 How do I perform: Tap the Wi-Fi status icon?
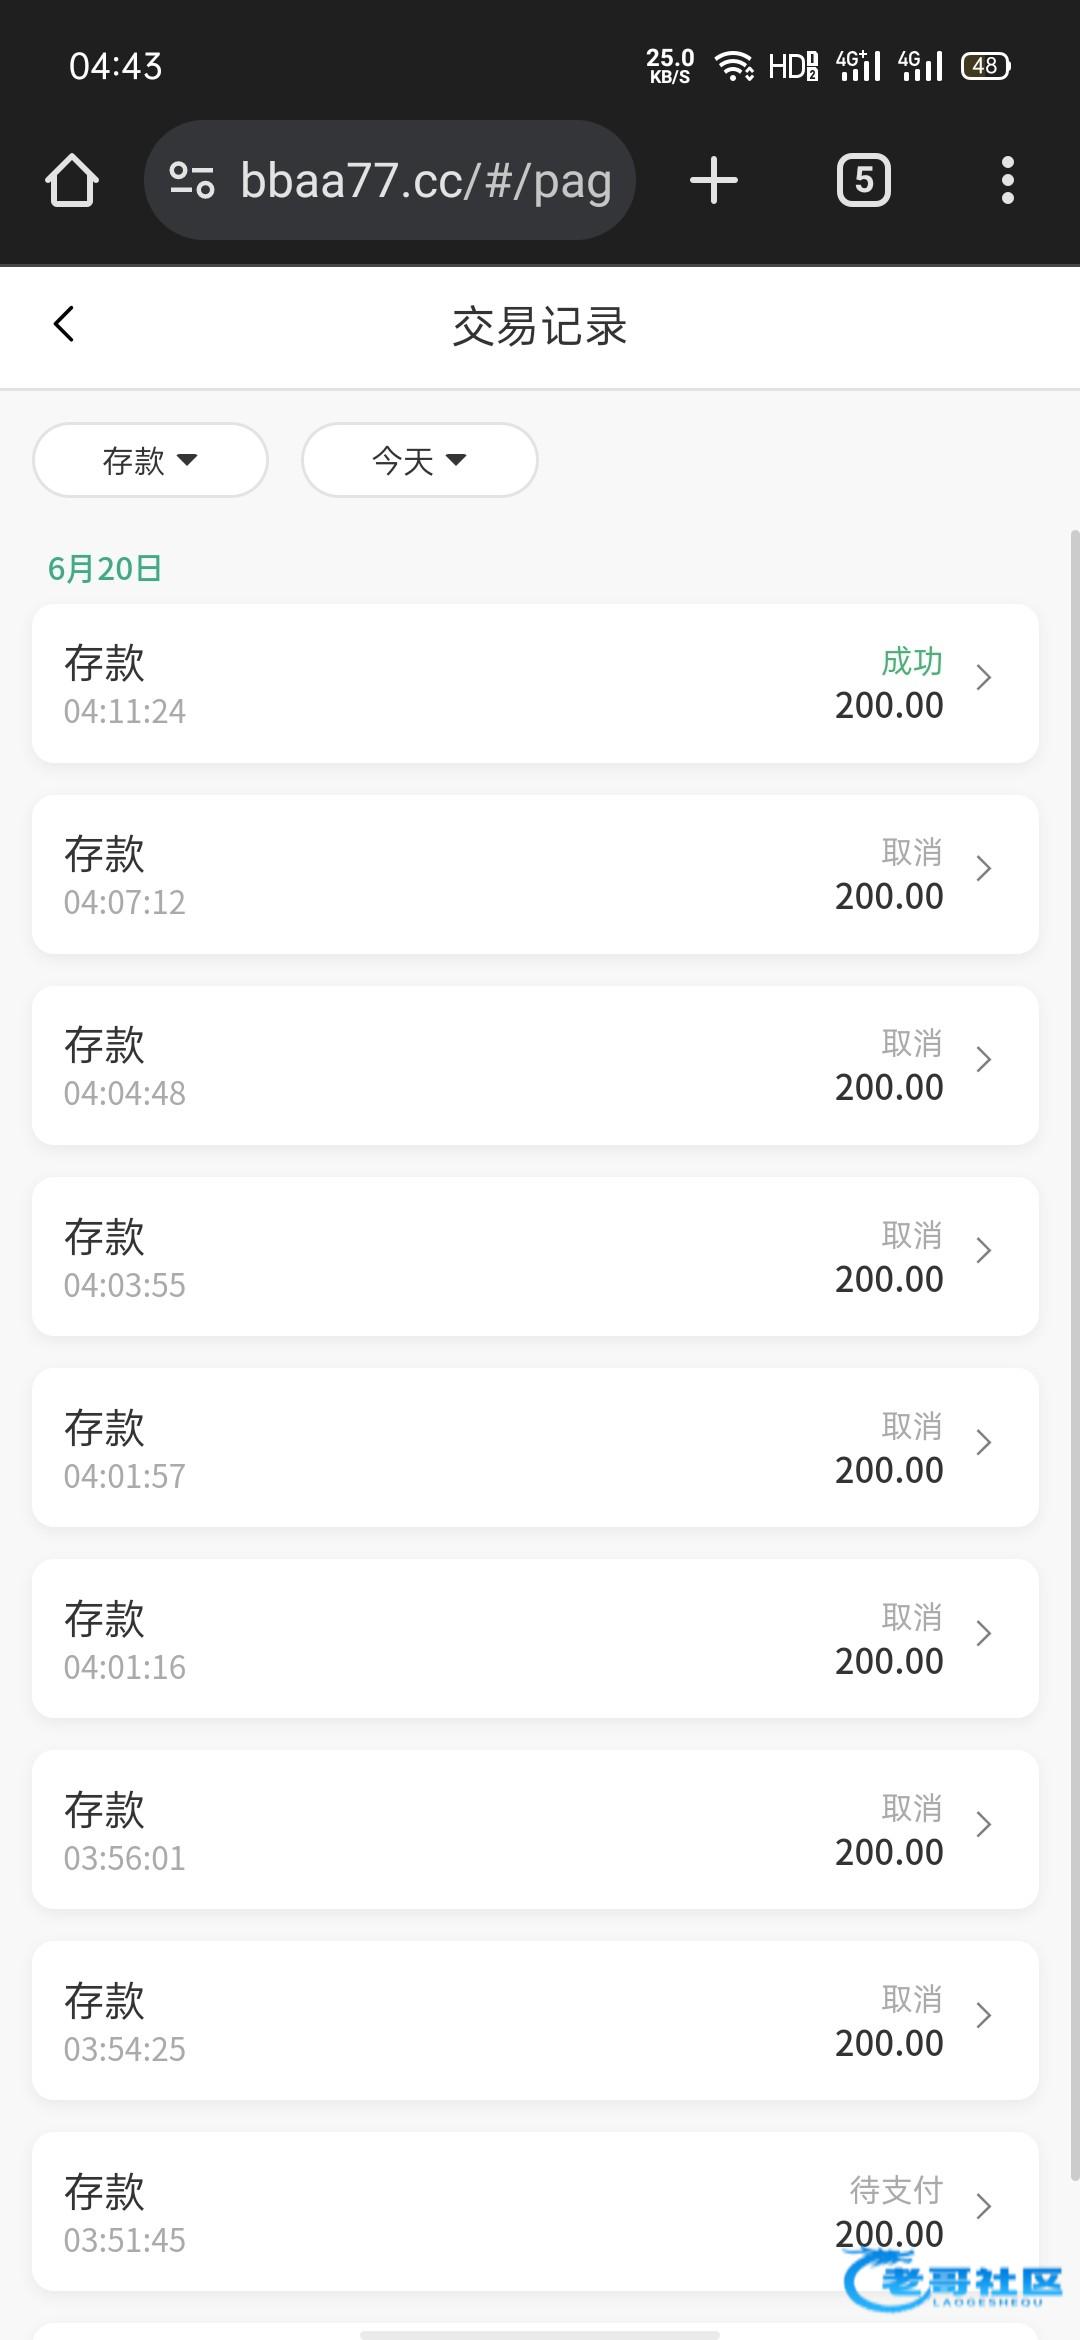(x=734, y=66)
